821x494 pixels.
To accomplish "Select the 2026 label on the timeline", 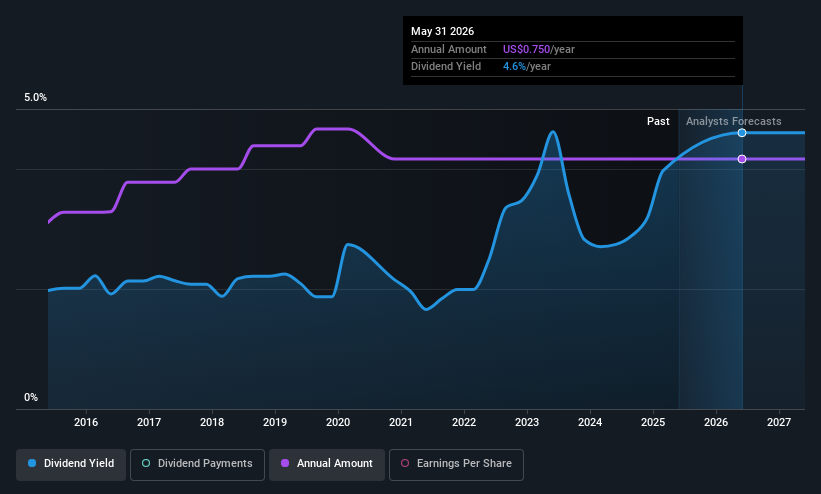I will [716, 422].
